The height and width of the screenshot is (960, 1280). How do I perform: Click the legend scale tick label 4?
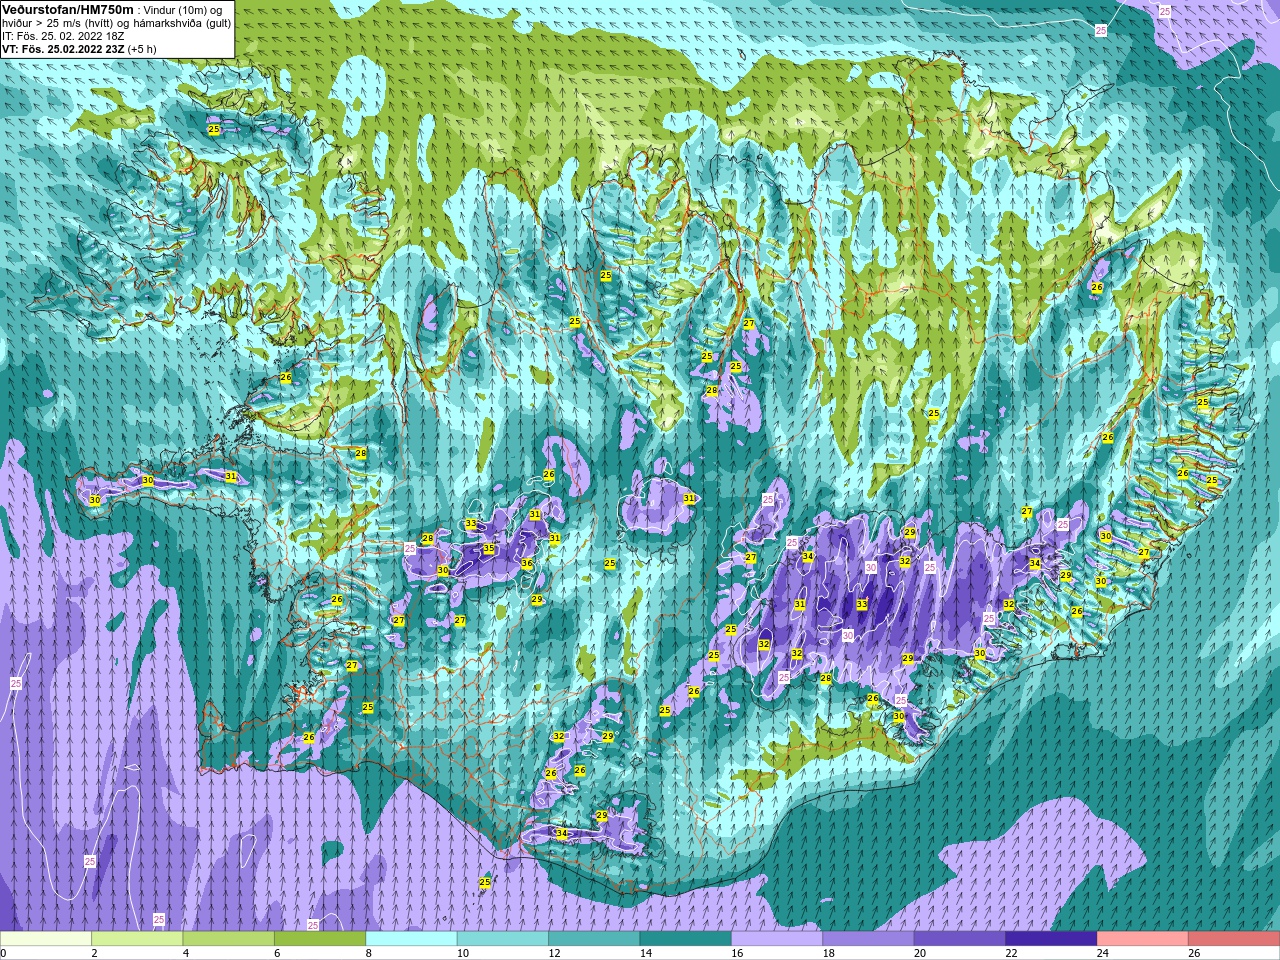[186, 953]
